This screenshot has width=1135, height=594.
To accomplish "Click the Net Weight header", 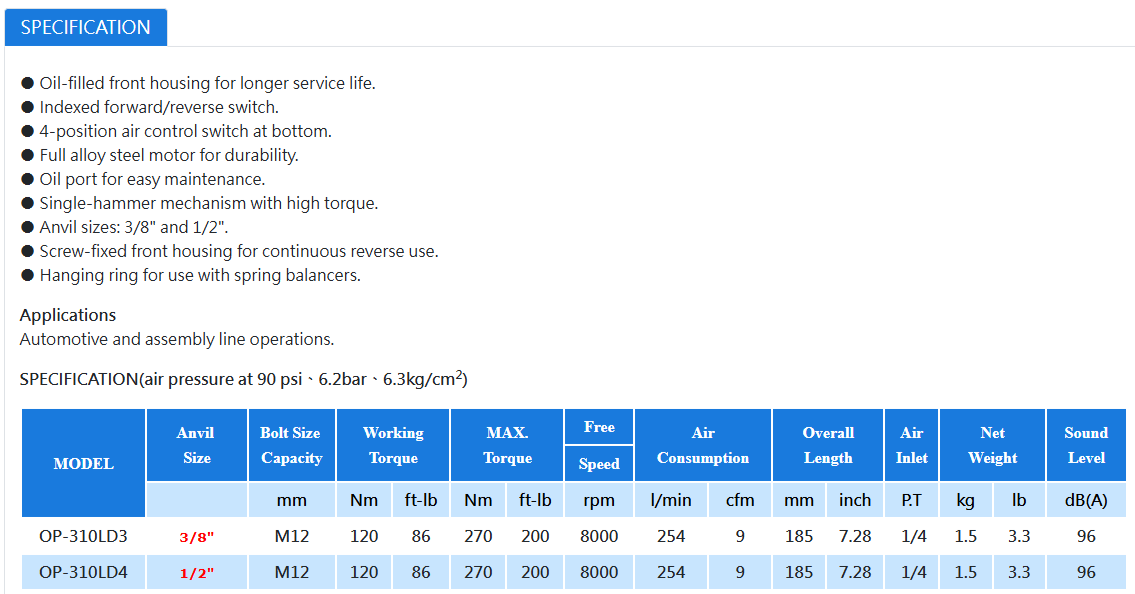I will (x=992, y=445).
